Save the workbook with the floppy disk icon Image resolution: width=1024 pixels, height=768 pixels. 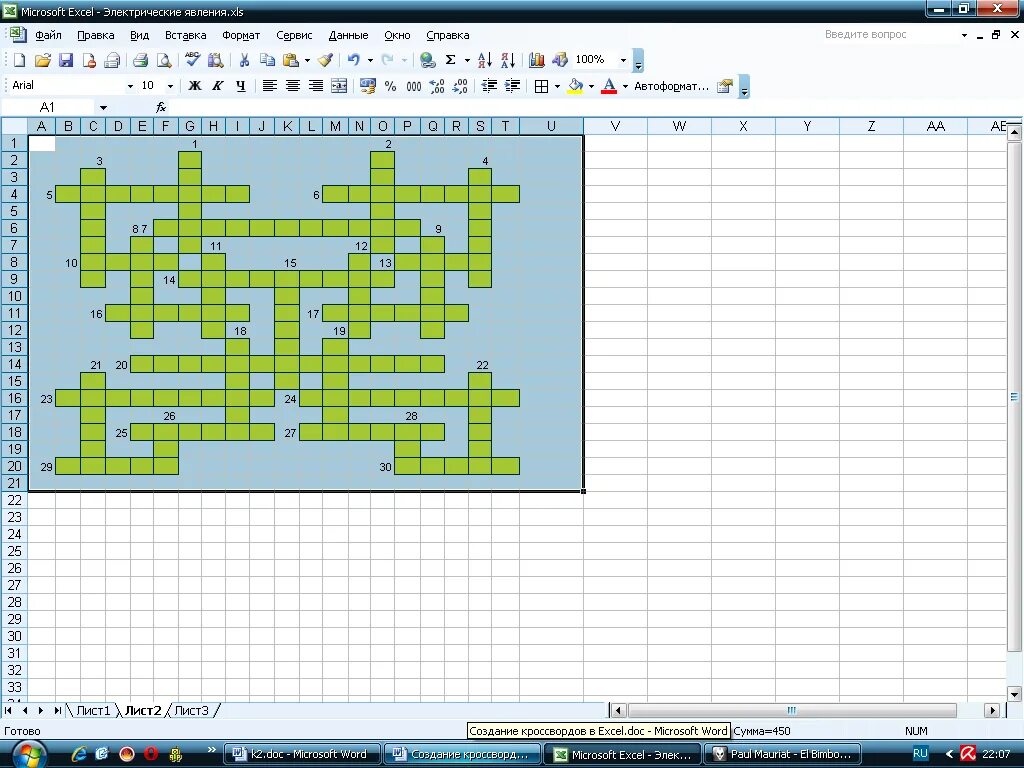pos(66,60)
